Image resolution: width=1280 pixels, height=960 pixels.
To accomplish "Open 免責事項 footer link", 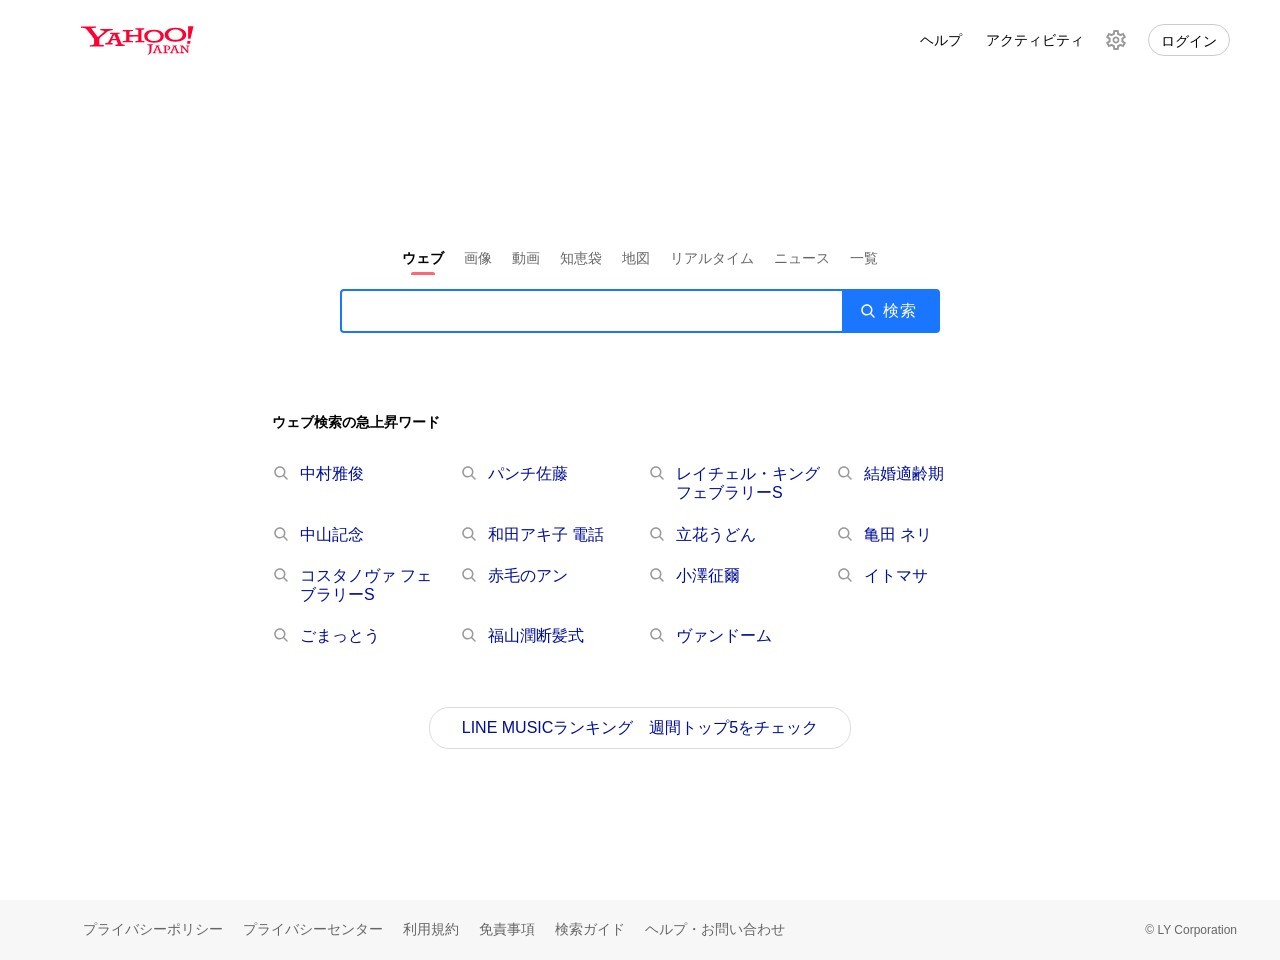I will (x=507, y=929).
